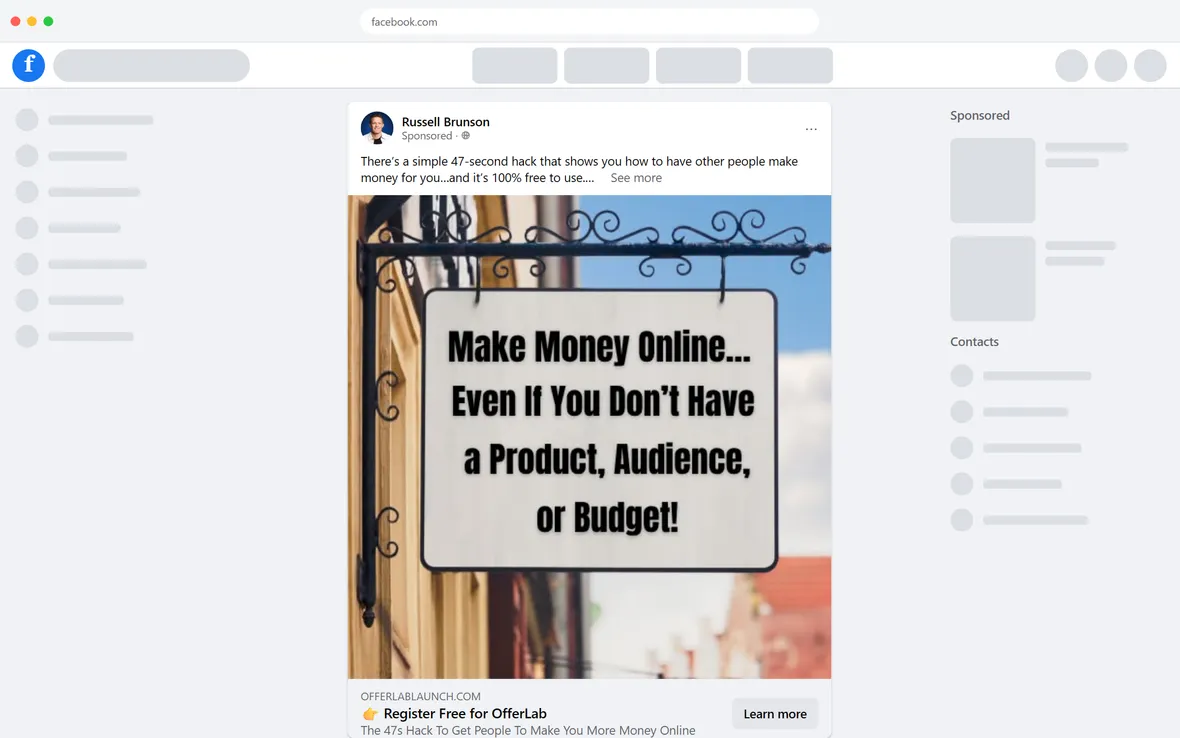
Task: Click the globe public audience icon
Action: coord(466,136)
